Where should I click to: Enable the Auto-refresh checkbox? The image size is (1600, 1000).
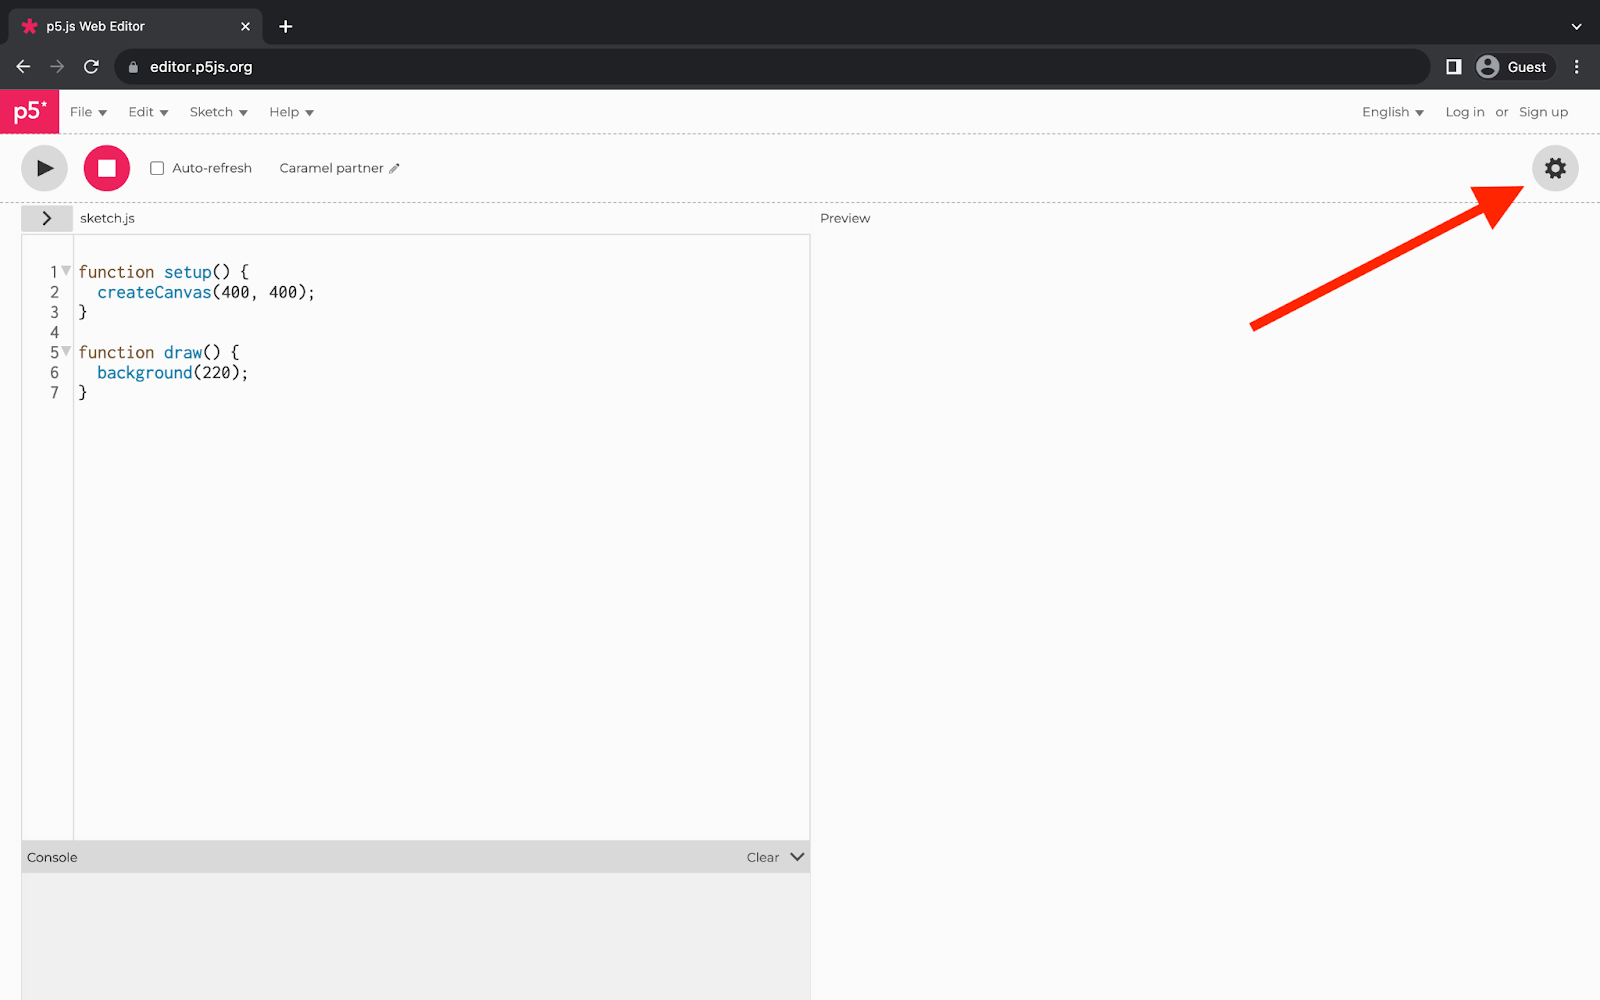click(x=157, y=168)
